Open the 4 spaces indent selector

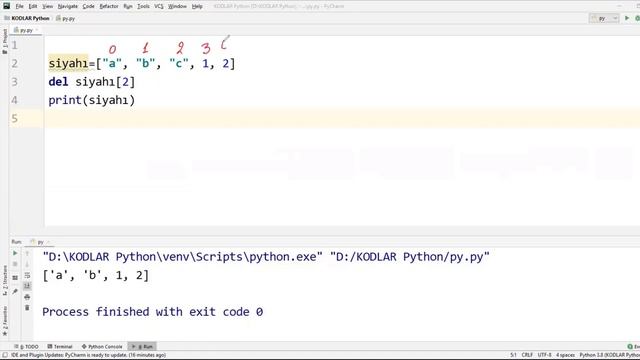click(x=565, y=355)
